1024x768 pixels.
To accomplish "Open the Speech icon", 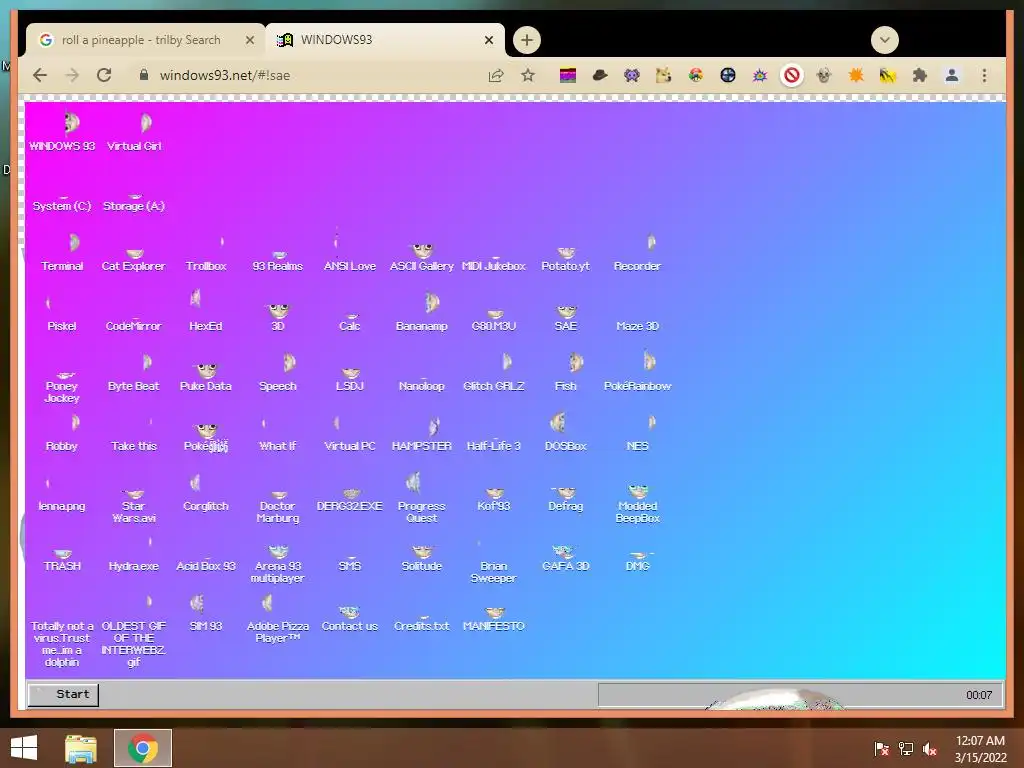I will coord(278,373).
